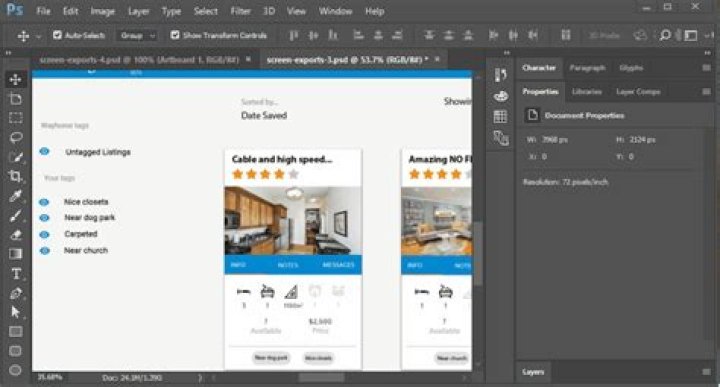The width and height of the screenshot is (720, 387).
Task: Toggle eye icon beside Near church
Action: coord(45,251)
